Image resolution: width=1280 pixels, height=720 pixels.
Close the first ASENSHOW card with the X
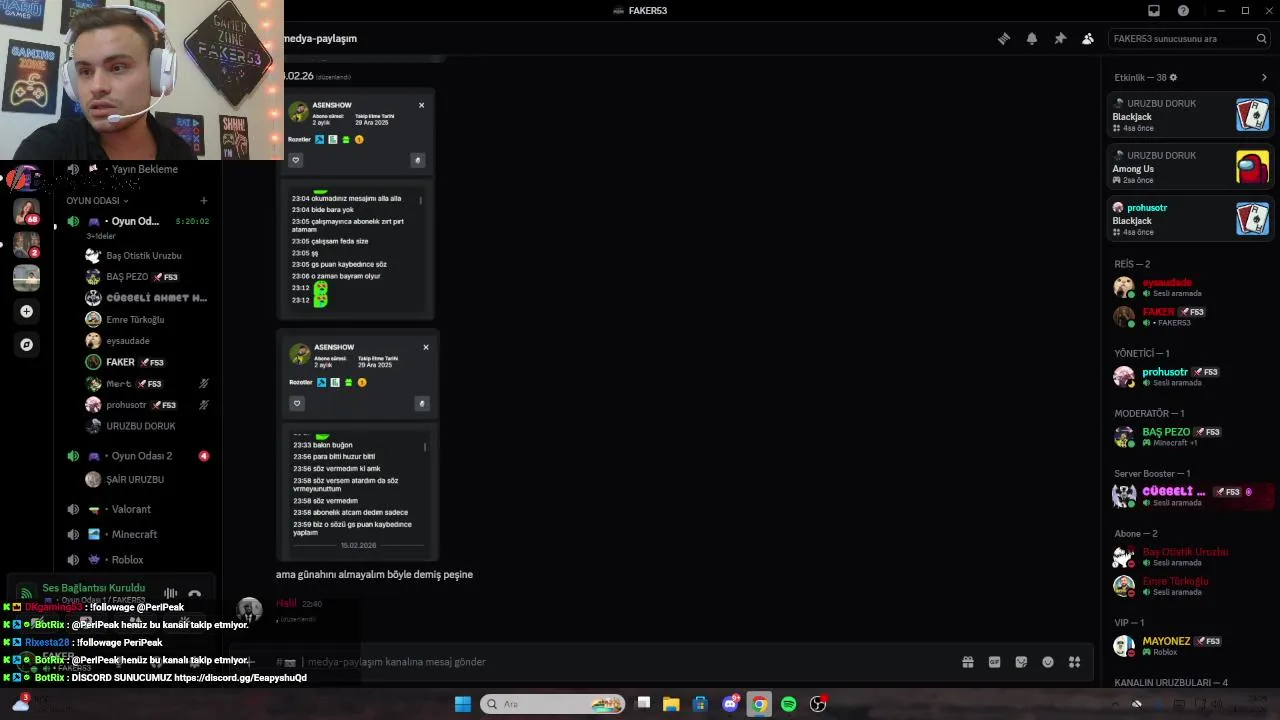point(421,105)
